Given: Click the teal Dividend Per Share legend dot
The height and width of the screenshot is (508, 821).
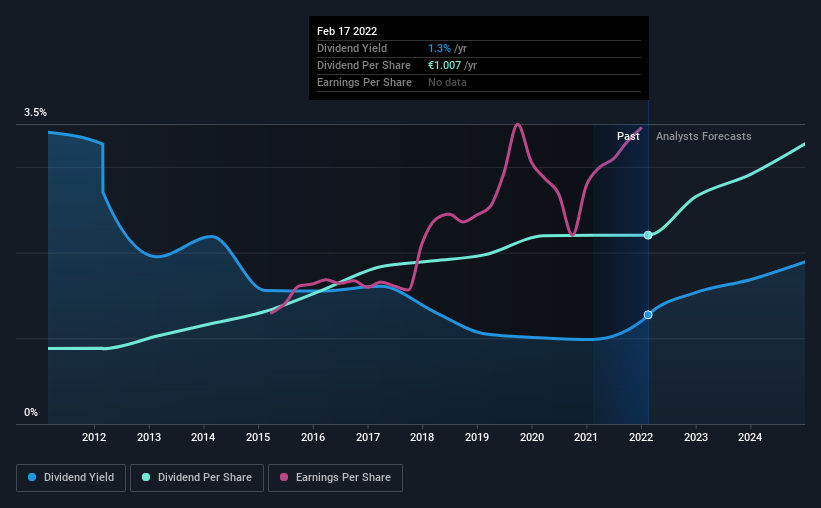Looking at the screenshot, I should [x=146, y=477].
